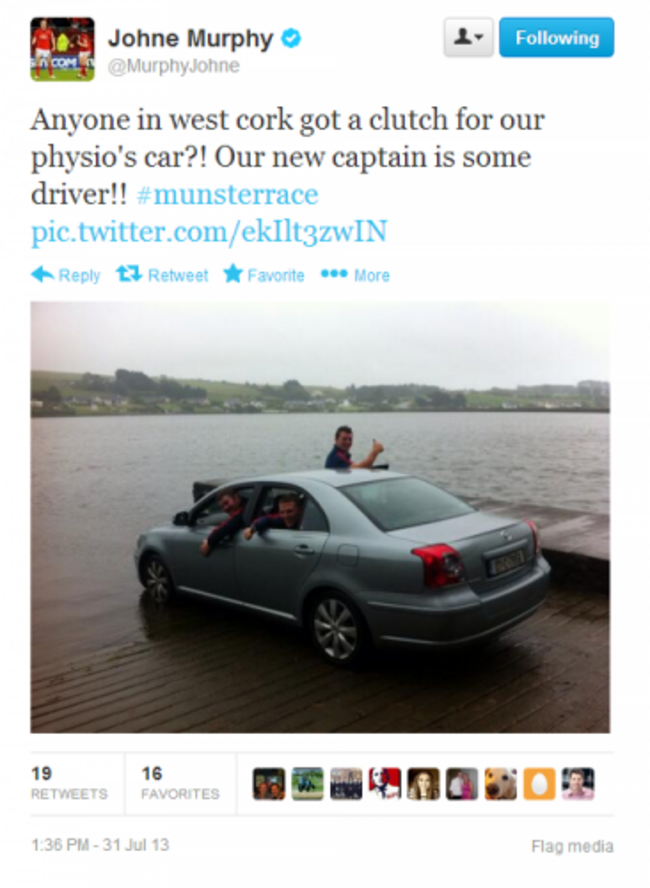Image resolution: width=650 pixels, height=888 pixels.
Task: Open the More options dots
Action: point(334,274)
